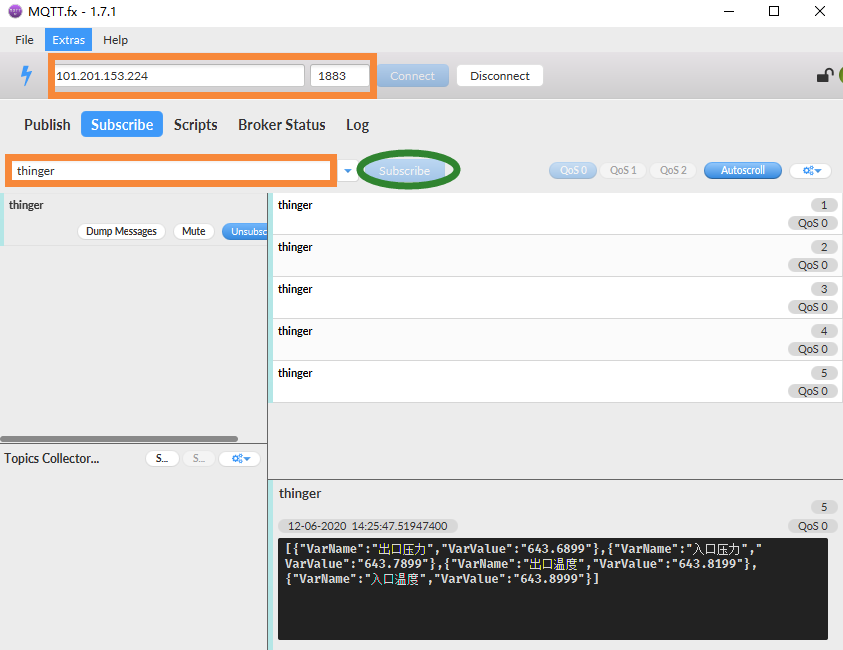Click the Connect button
The image size is (843, 650).
[412, 76]
